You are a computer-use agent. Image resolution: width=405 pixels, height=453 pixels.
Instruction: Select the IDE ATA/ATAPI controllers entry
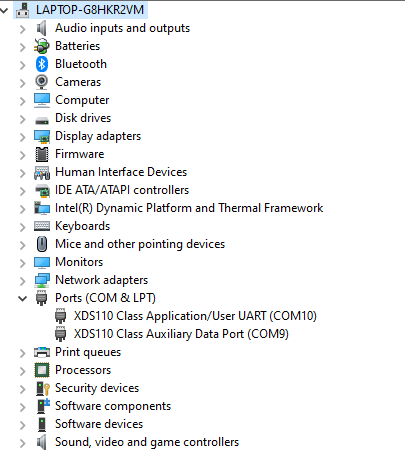coord(122,190)
